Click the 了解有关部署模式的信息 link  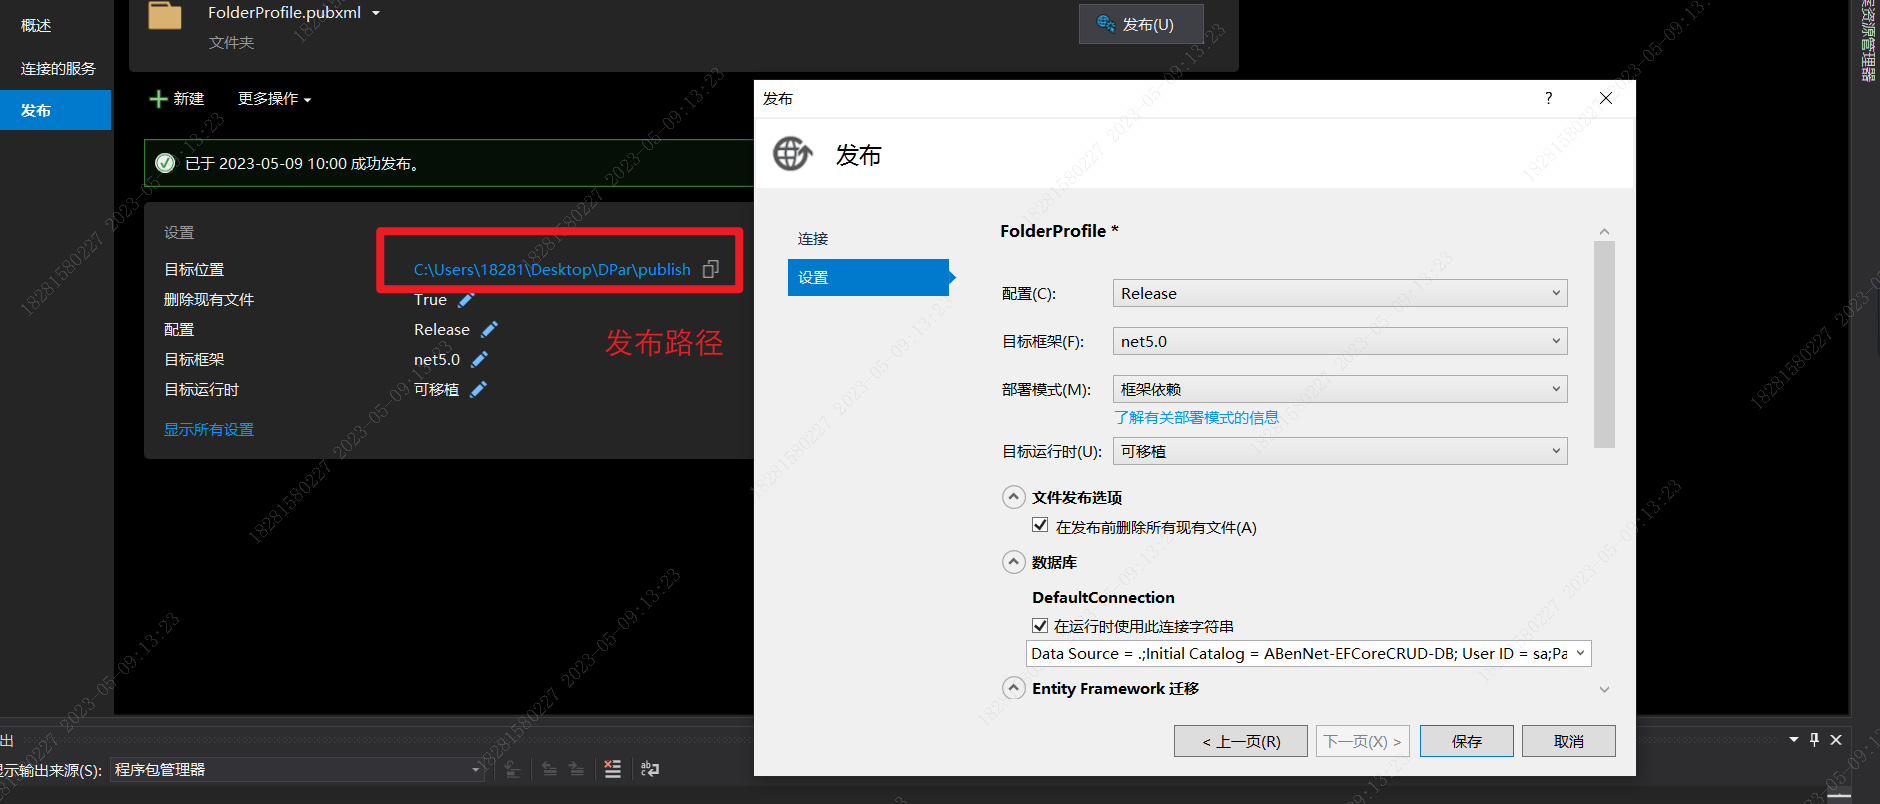[x=1197, y=417]
